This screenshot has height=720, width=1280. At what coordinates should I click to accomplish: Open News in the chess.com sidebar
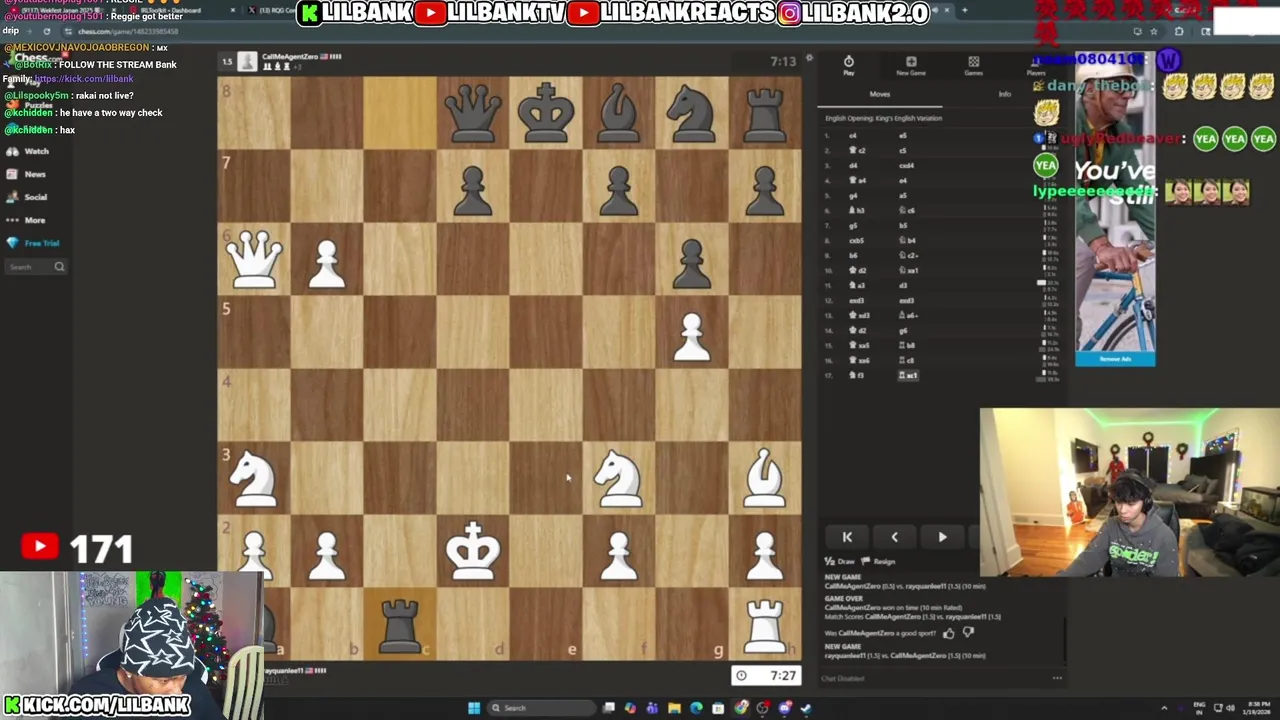pos(26,174)
